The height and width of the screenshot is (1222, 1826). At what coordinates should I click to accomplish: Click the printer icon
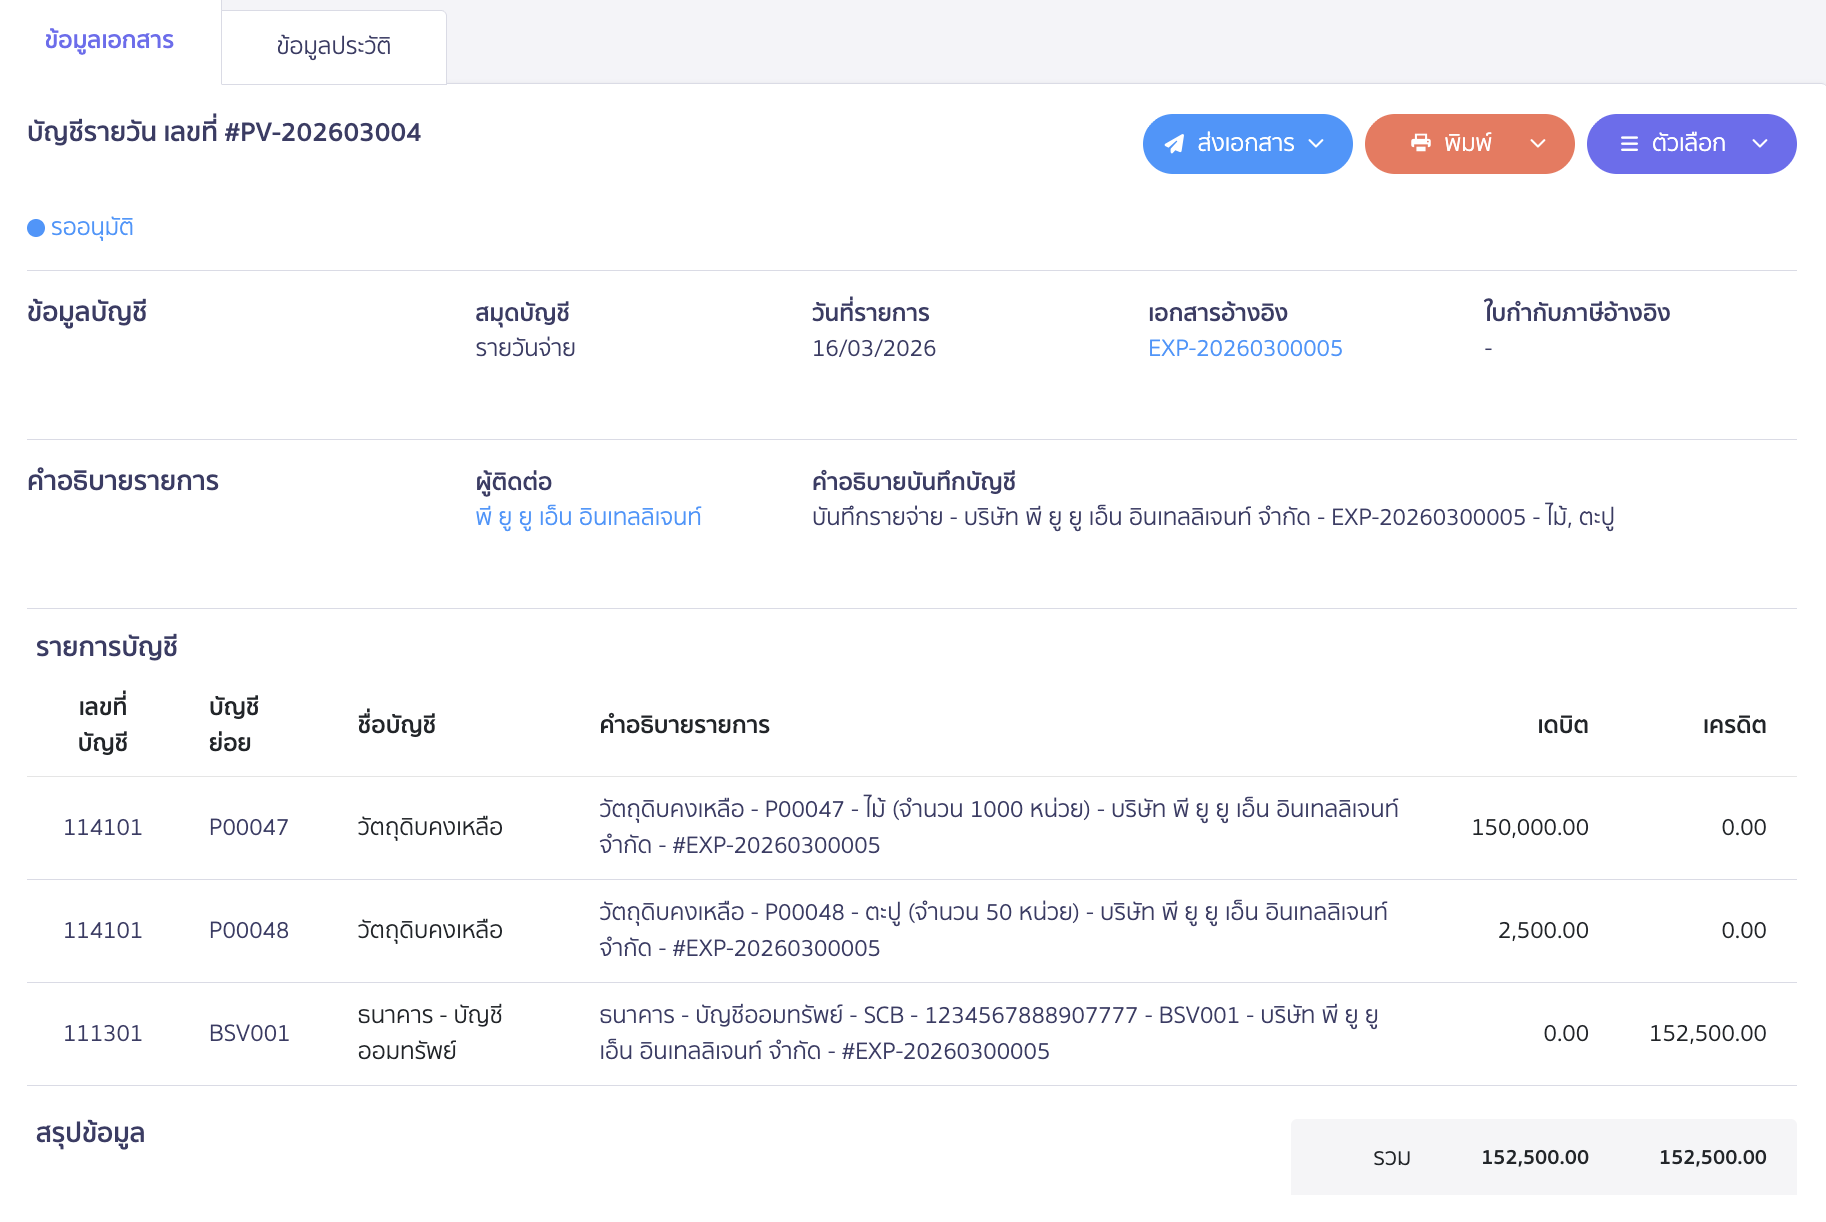point(1420,143)
